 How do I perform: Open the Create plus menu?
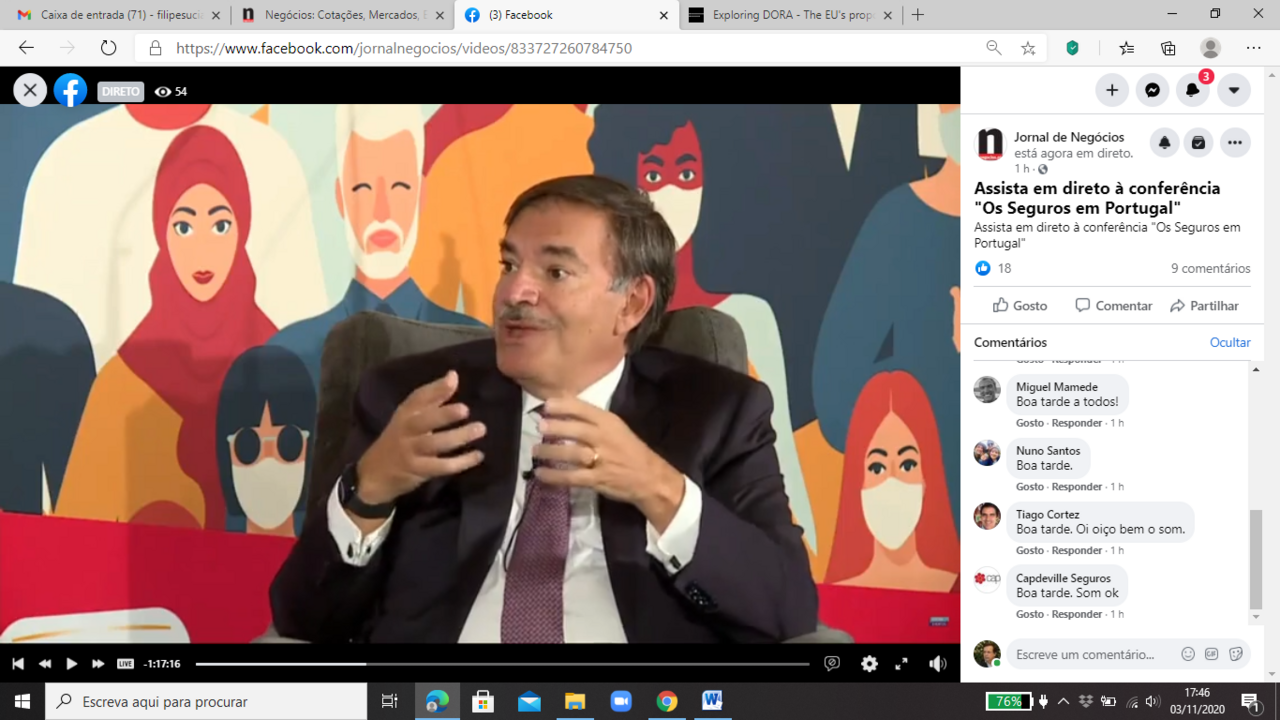pos(1111,90)
